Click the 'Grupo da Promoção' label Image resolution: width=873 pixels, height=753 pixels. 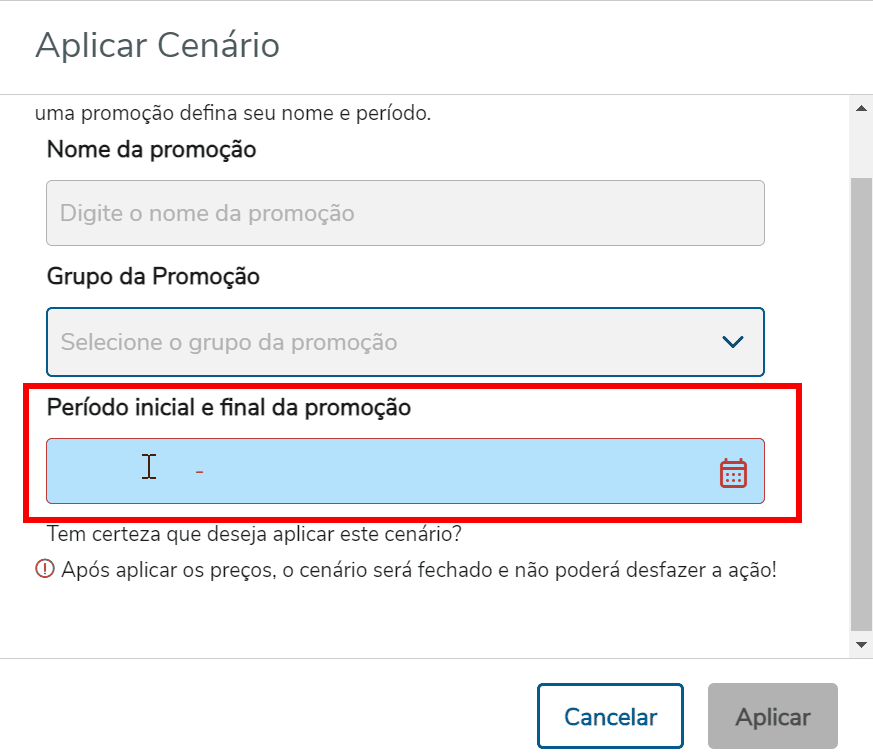click(x=153, y=277)
